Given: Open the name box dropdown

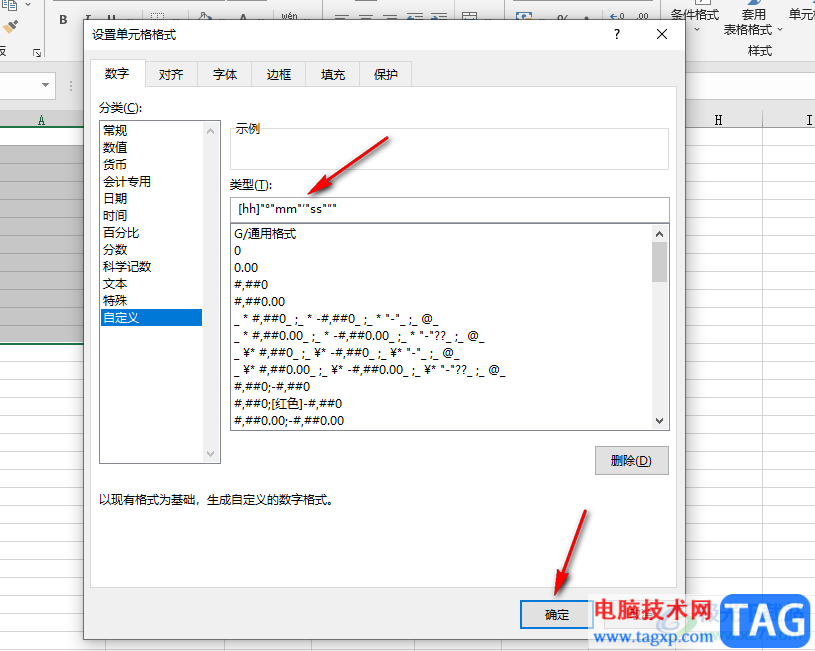Looking at the screenshot, I should [45, 85].
